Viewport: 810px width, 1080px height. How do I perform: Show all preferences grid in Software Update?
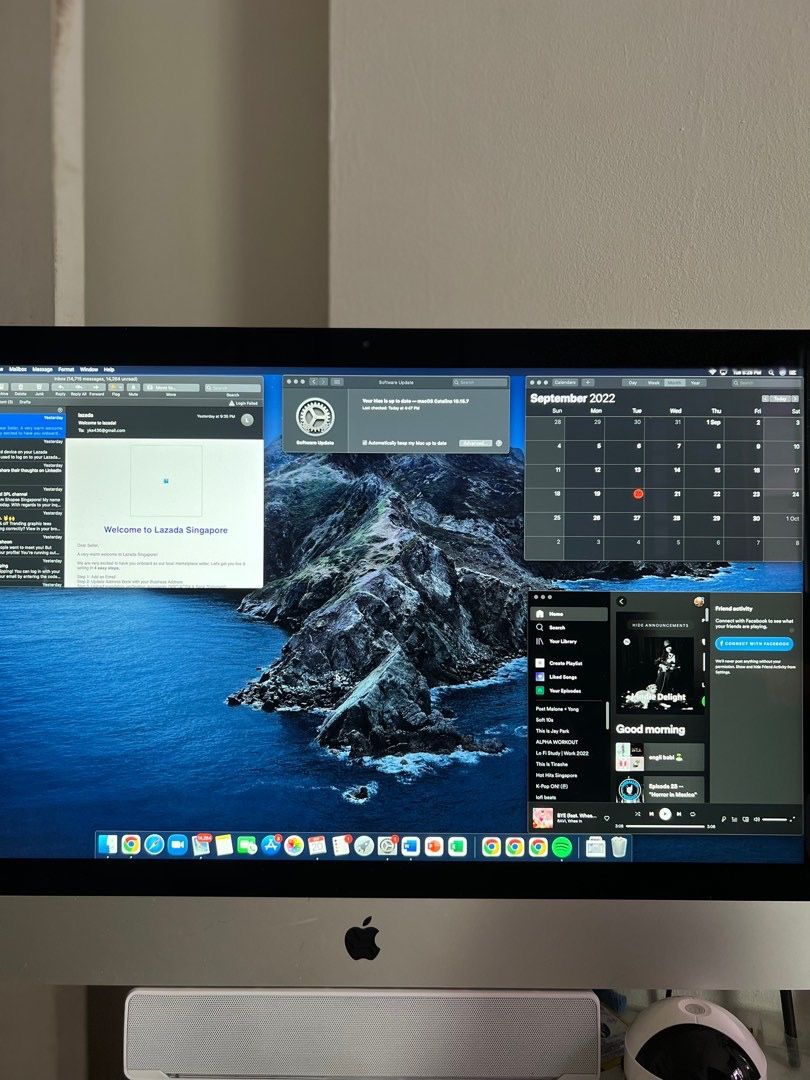[337, 382]
